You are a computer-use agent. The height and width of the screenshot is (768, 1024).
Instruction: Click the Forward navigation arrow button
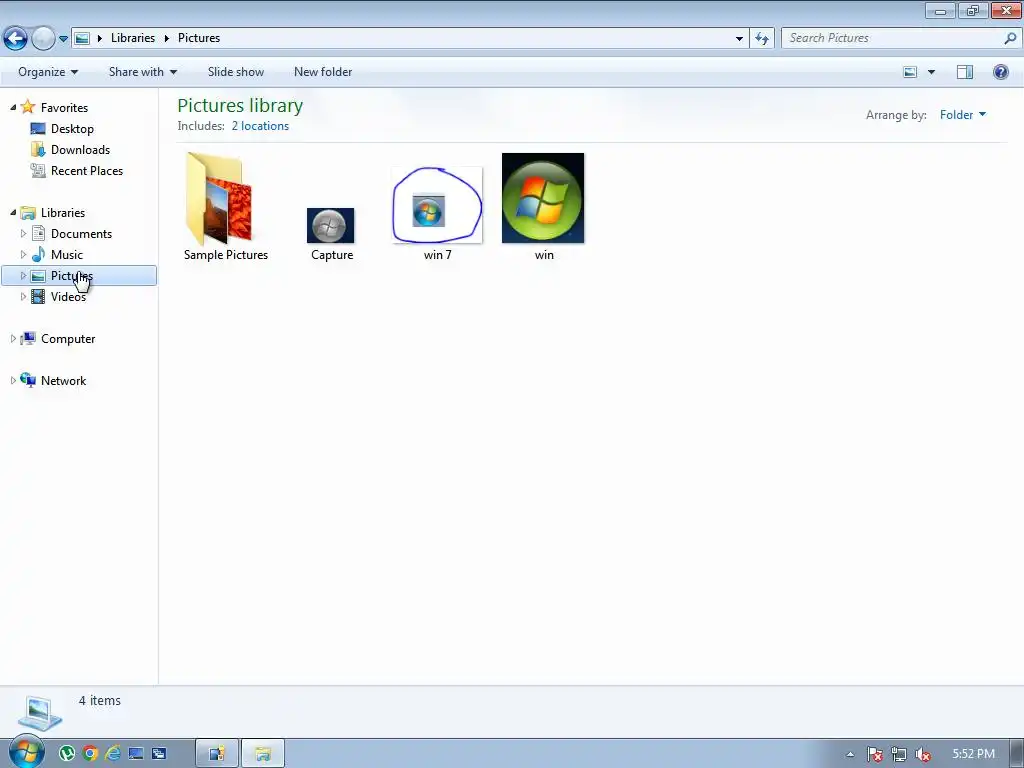(43, 38)
